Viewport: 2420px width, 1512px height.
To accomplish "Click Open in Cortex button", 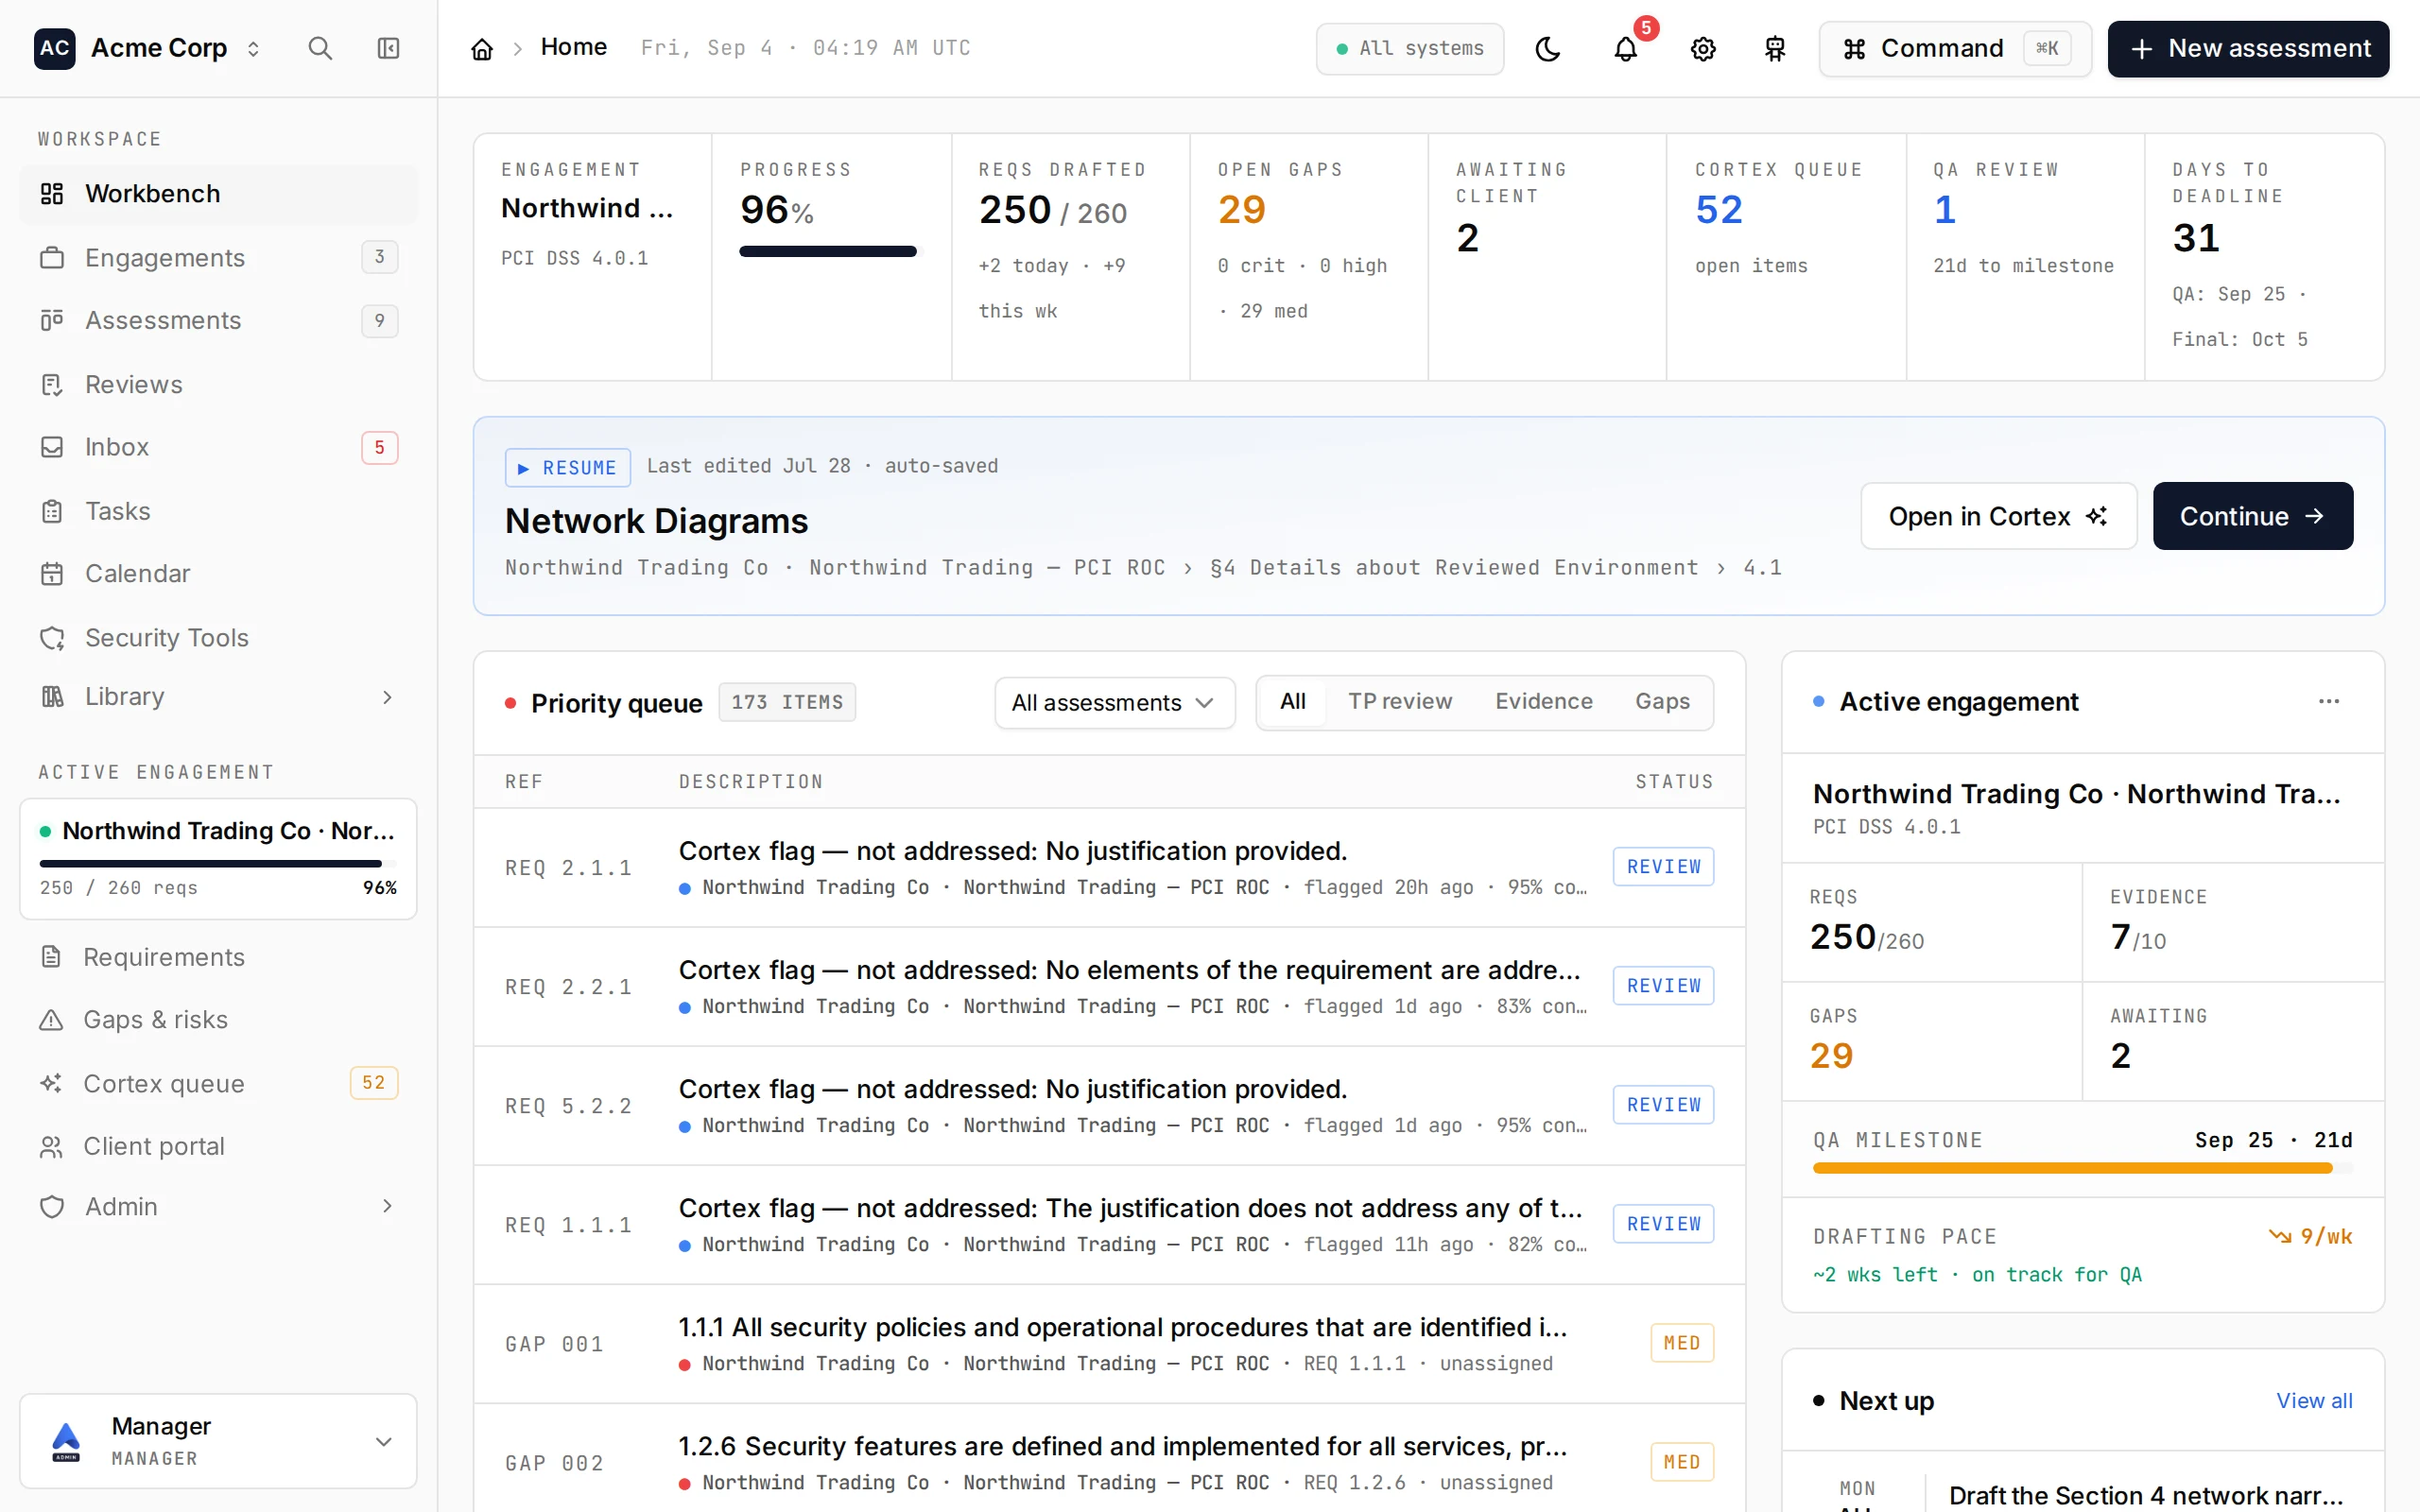I will point(1998,516).
